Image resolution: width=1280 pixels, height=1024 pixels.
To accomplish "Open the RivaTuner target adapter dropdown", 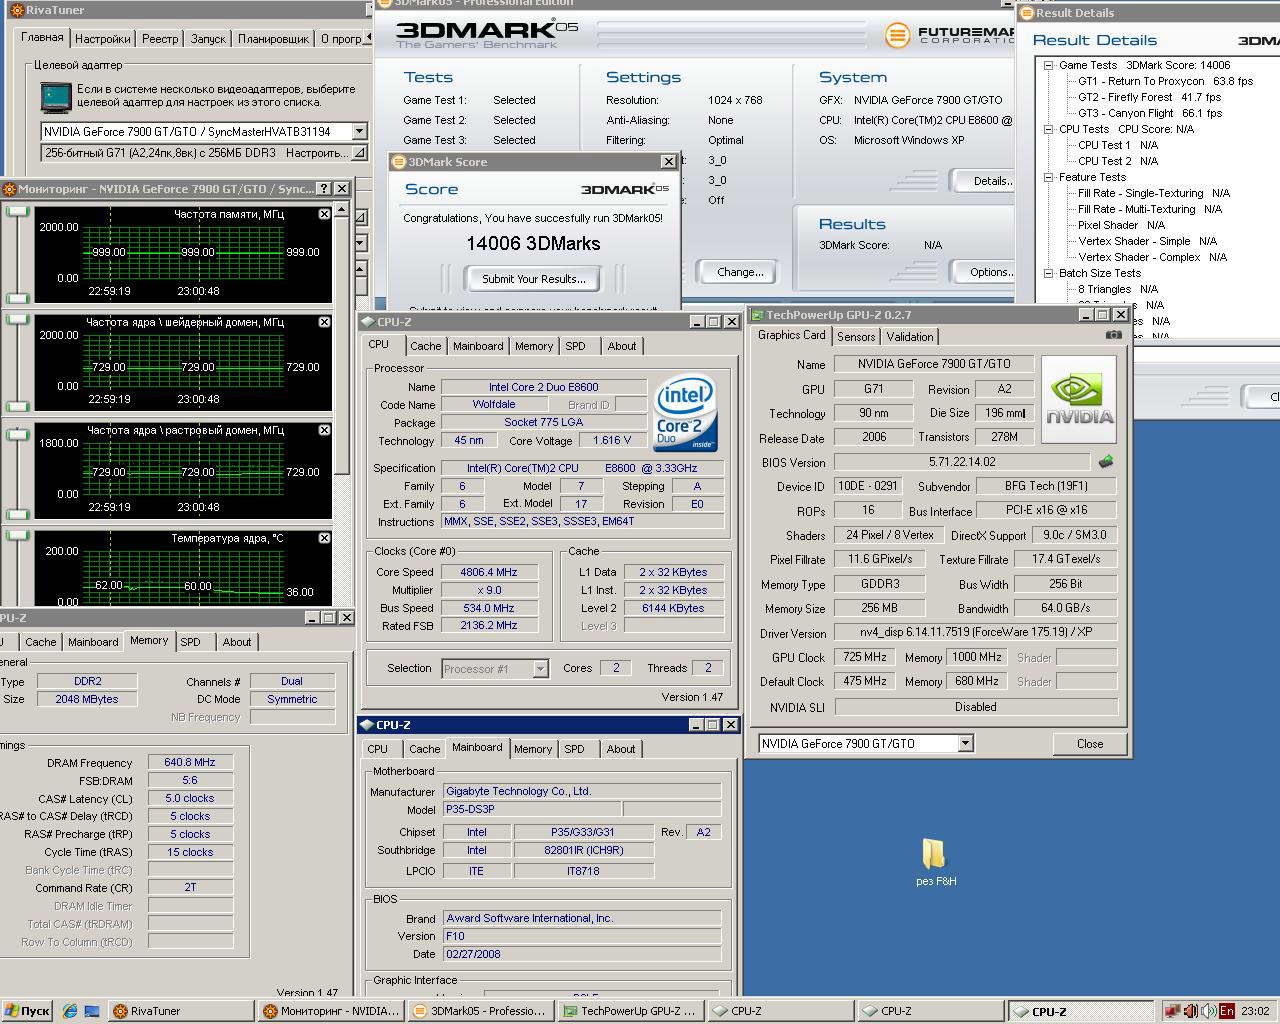I will (359, 131).
